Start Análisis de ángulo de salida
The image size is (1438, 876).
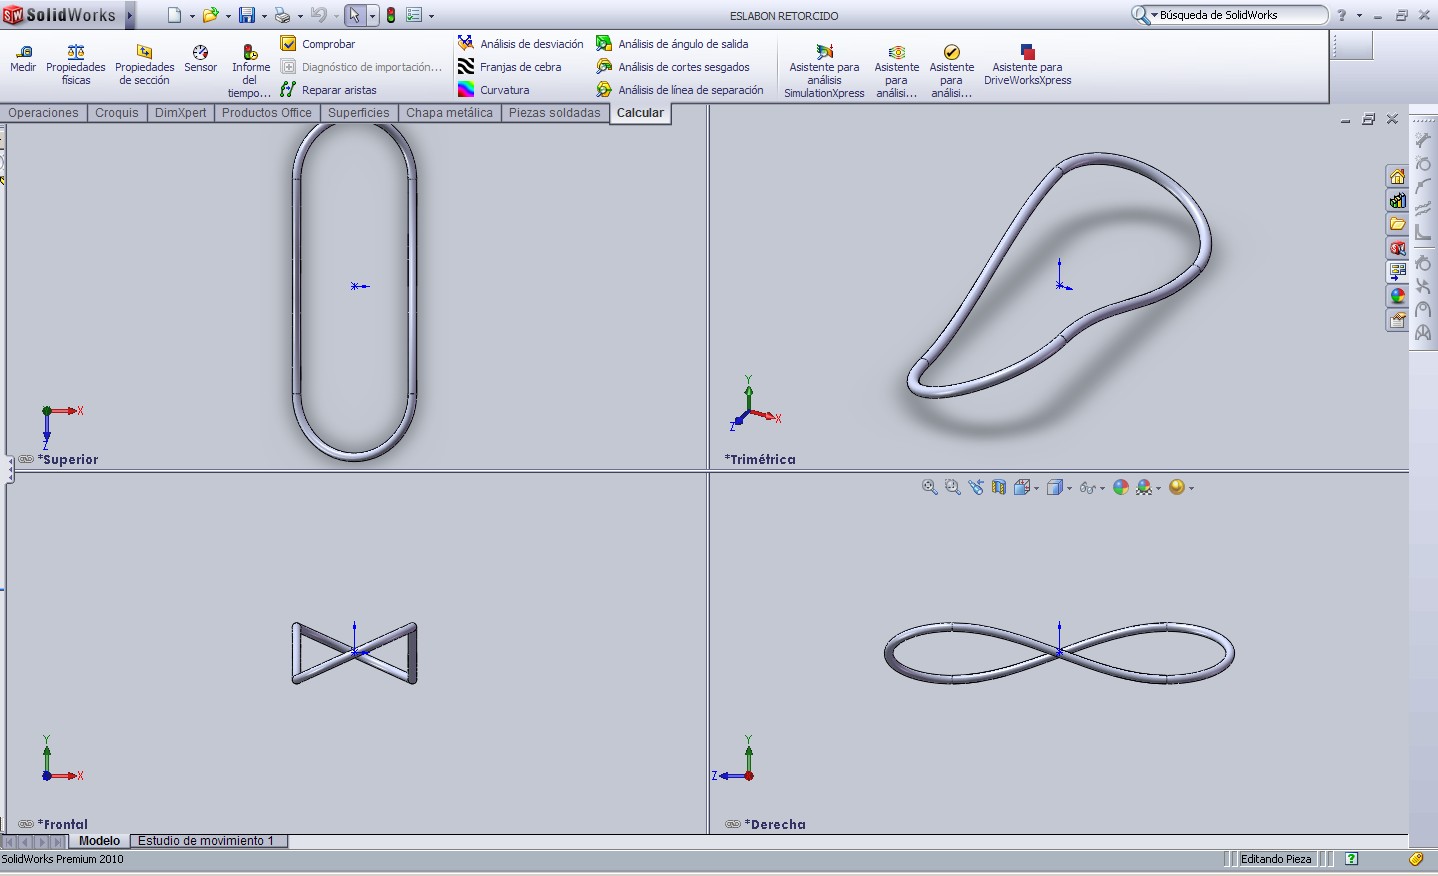[x=672, y=44]
